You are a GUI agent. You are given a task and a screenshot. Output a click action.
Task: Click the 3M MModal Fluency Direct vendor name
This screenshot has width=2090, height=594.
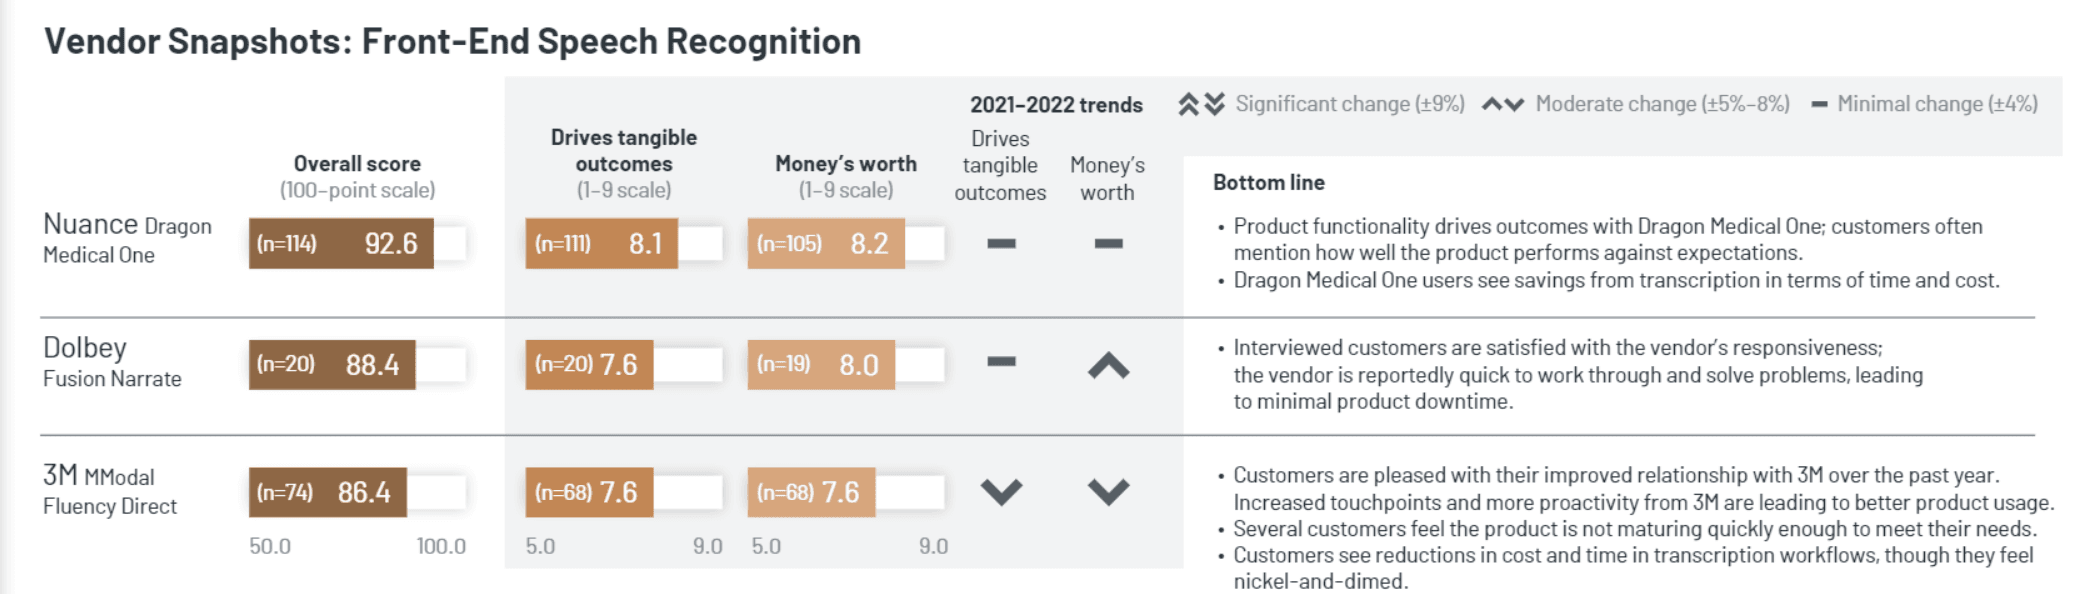[x=110, y=489]
